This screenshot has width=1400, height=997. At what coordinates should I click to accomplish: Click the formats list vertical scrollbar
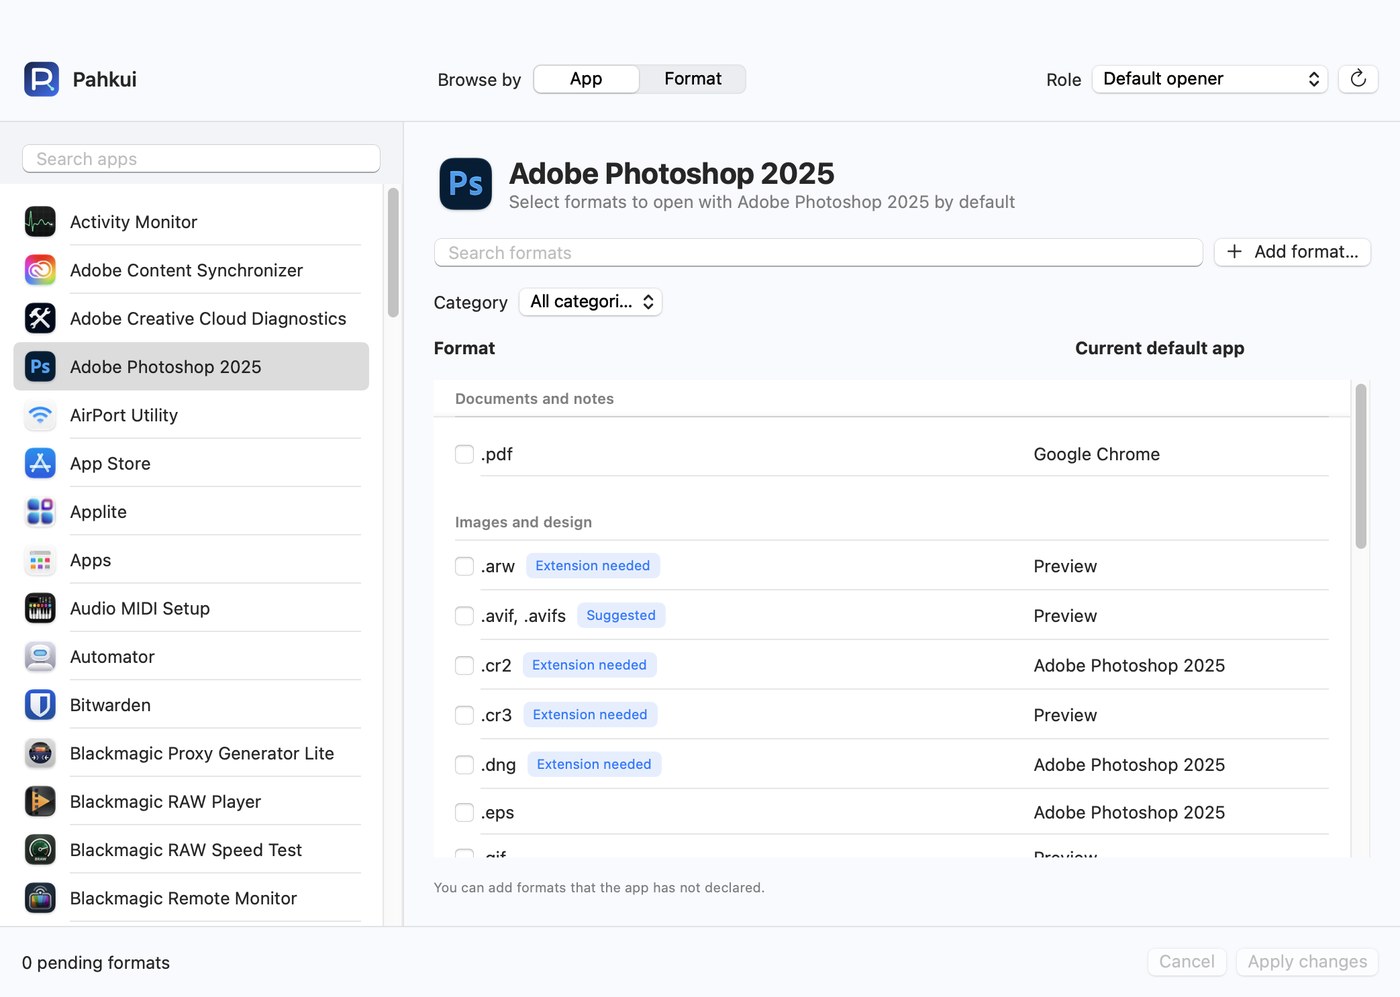pyautogui.click(x=1361, y=466)
